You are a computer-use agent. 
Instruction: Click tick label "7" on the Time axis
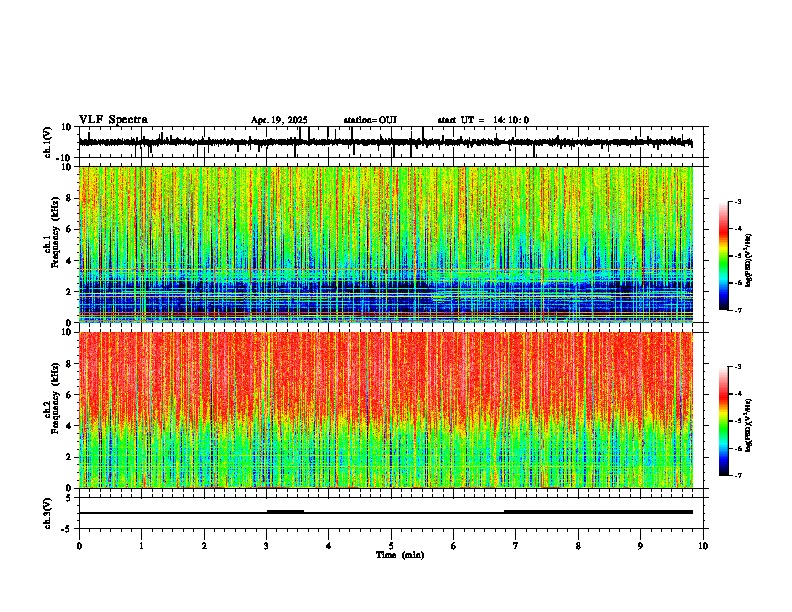coord(516,546)
